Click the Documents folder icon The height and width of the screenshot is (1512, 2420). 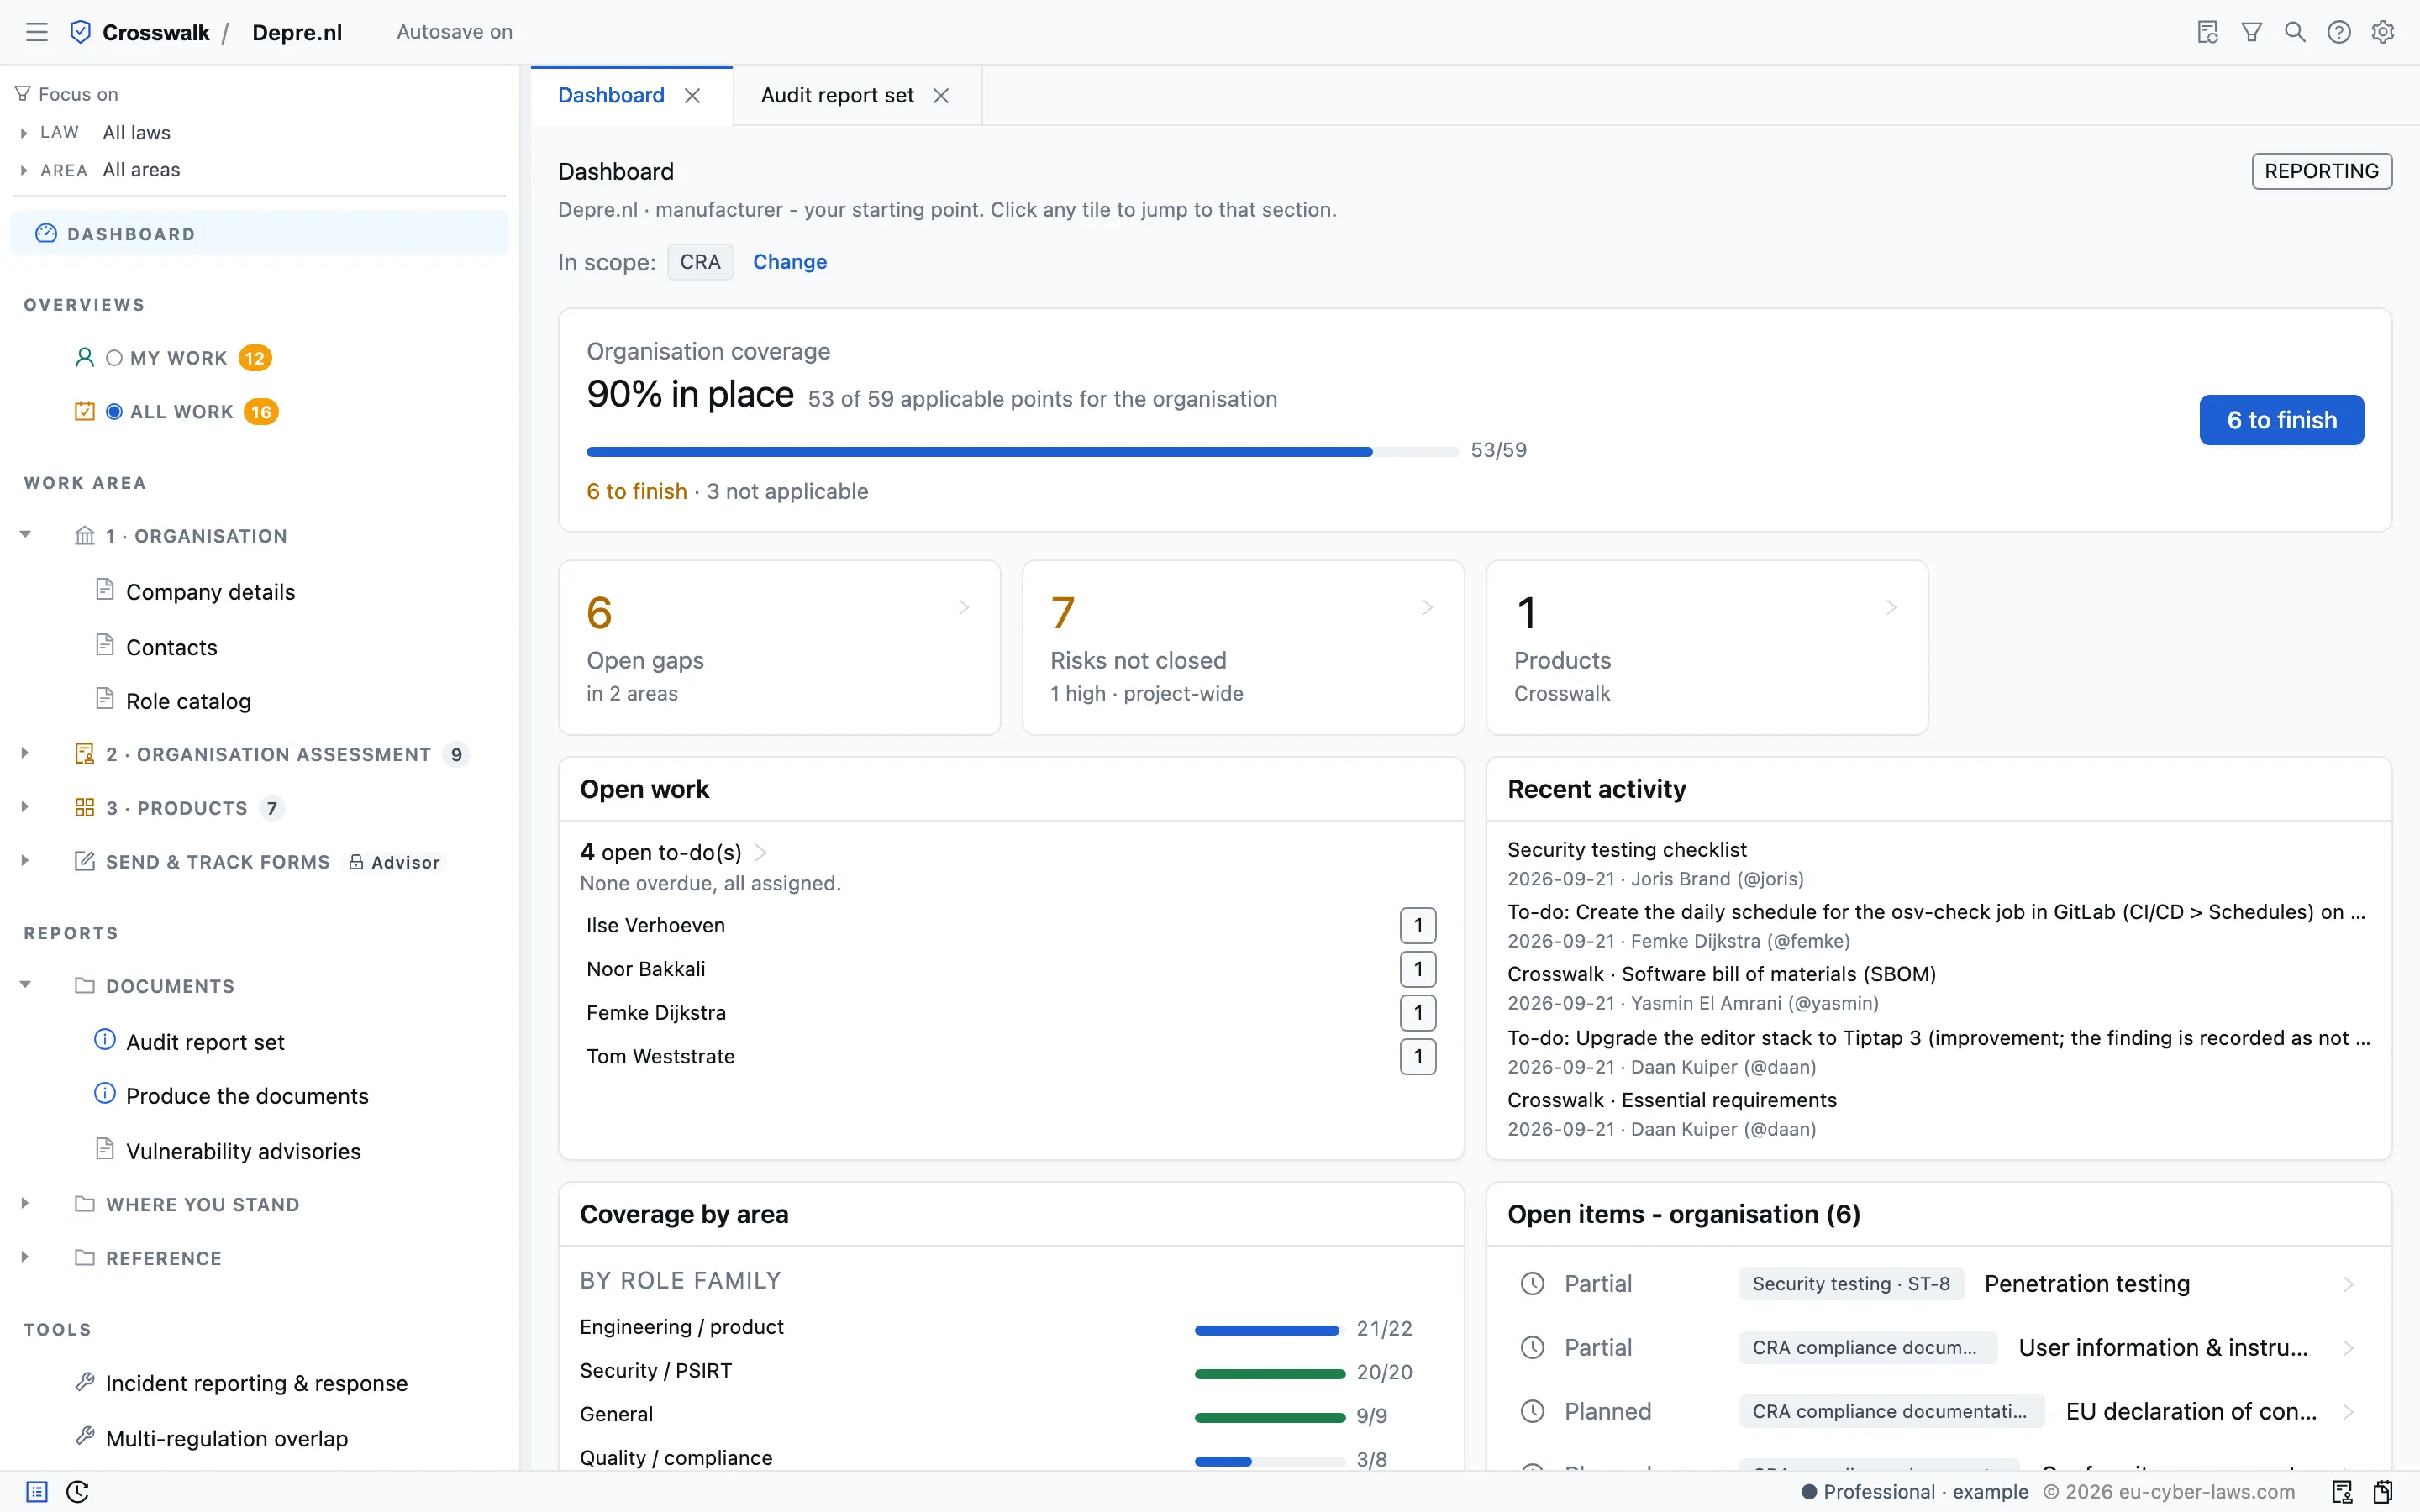click(x=85, y=986)
